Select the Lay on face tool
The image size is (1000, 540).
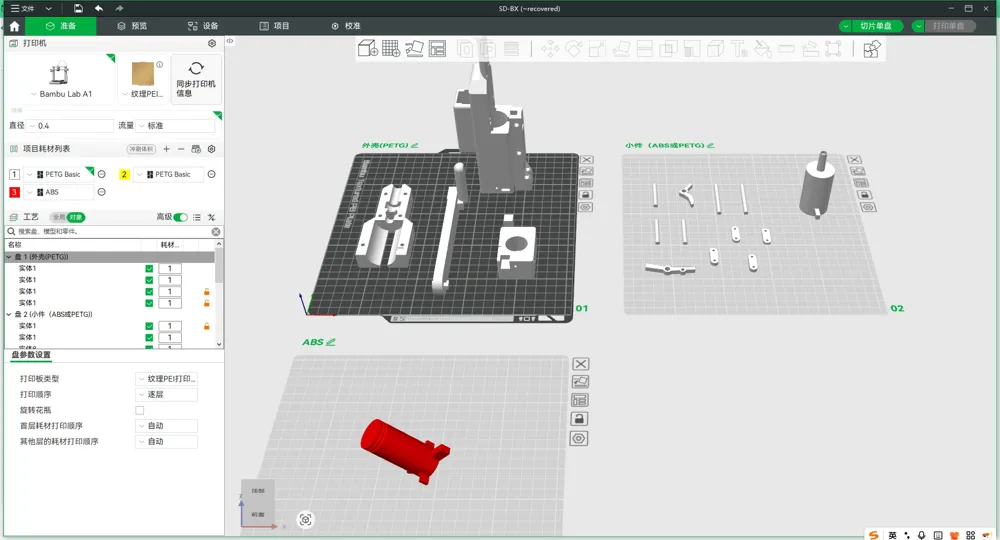[x=621, y=49]
